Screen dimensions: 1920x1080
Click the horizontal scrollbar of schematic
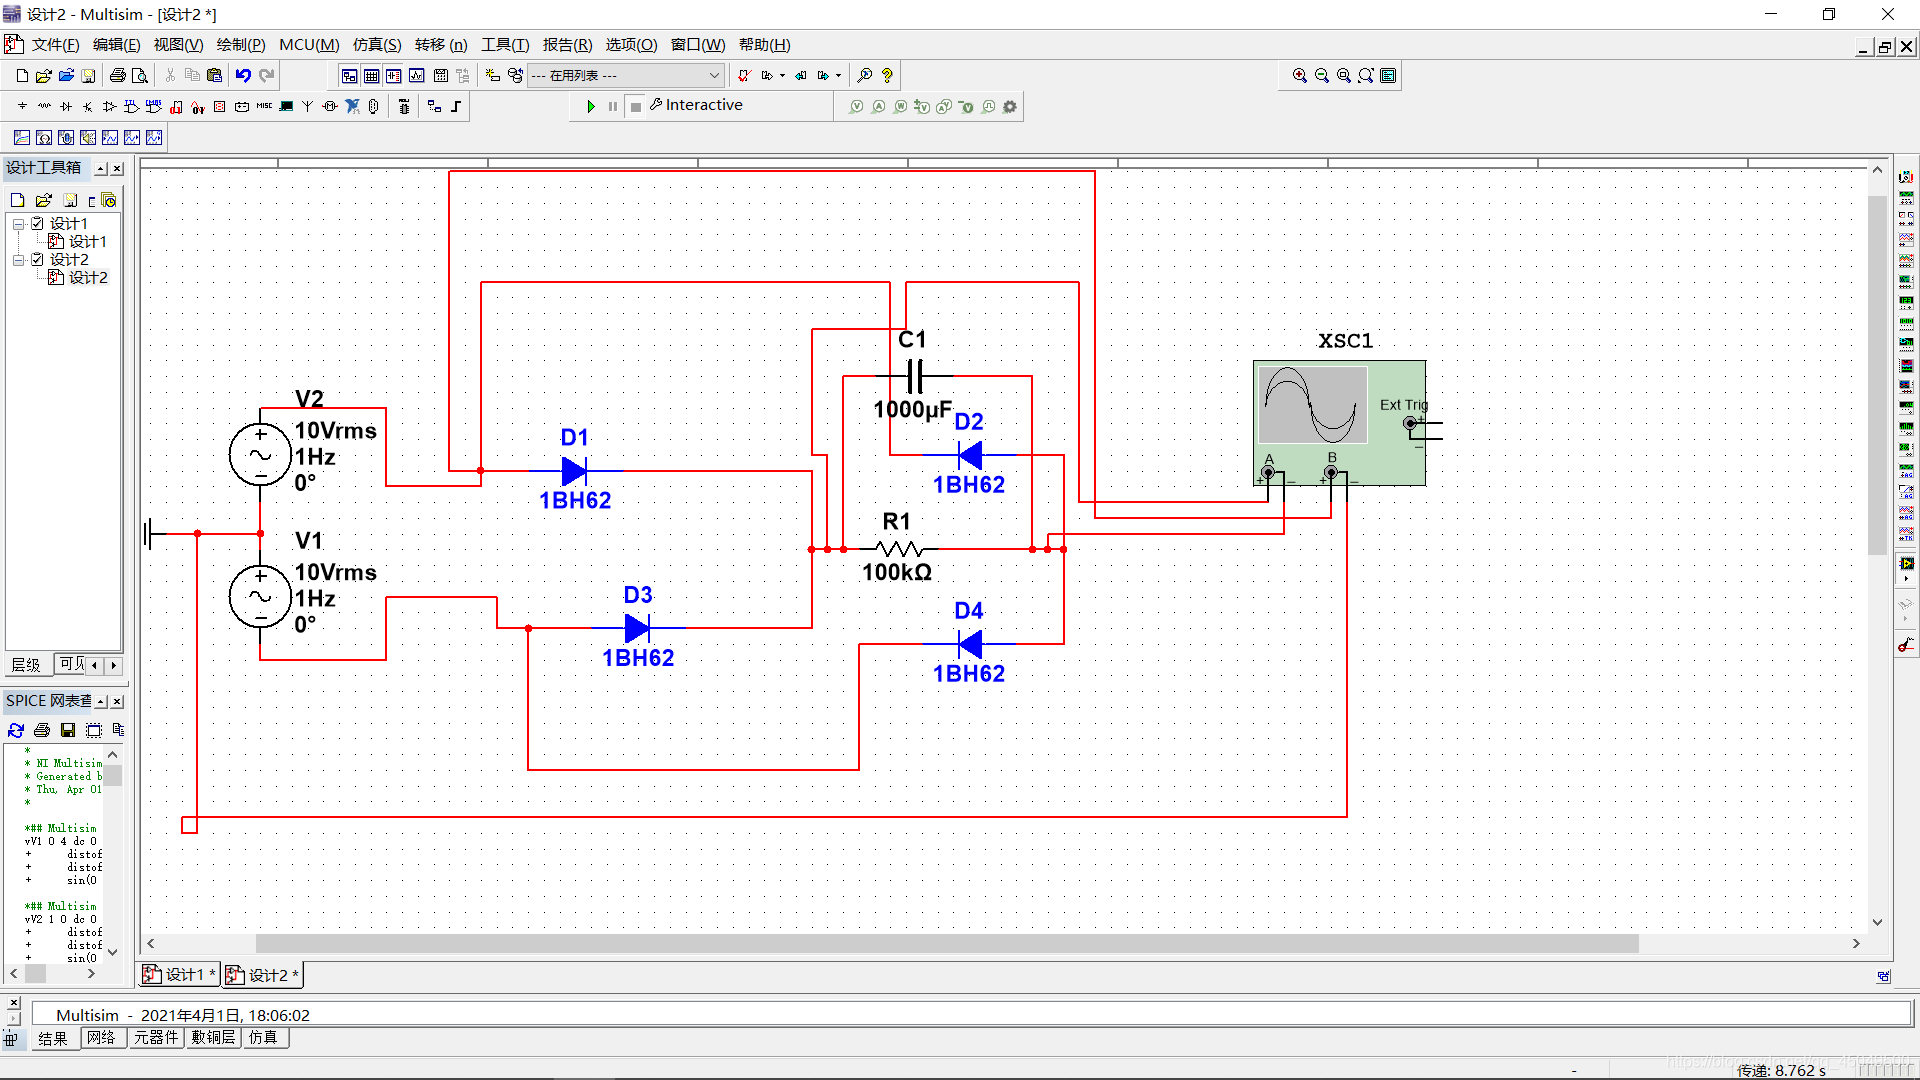point(946,943)
